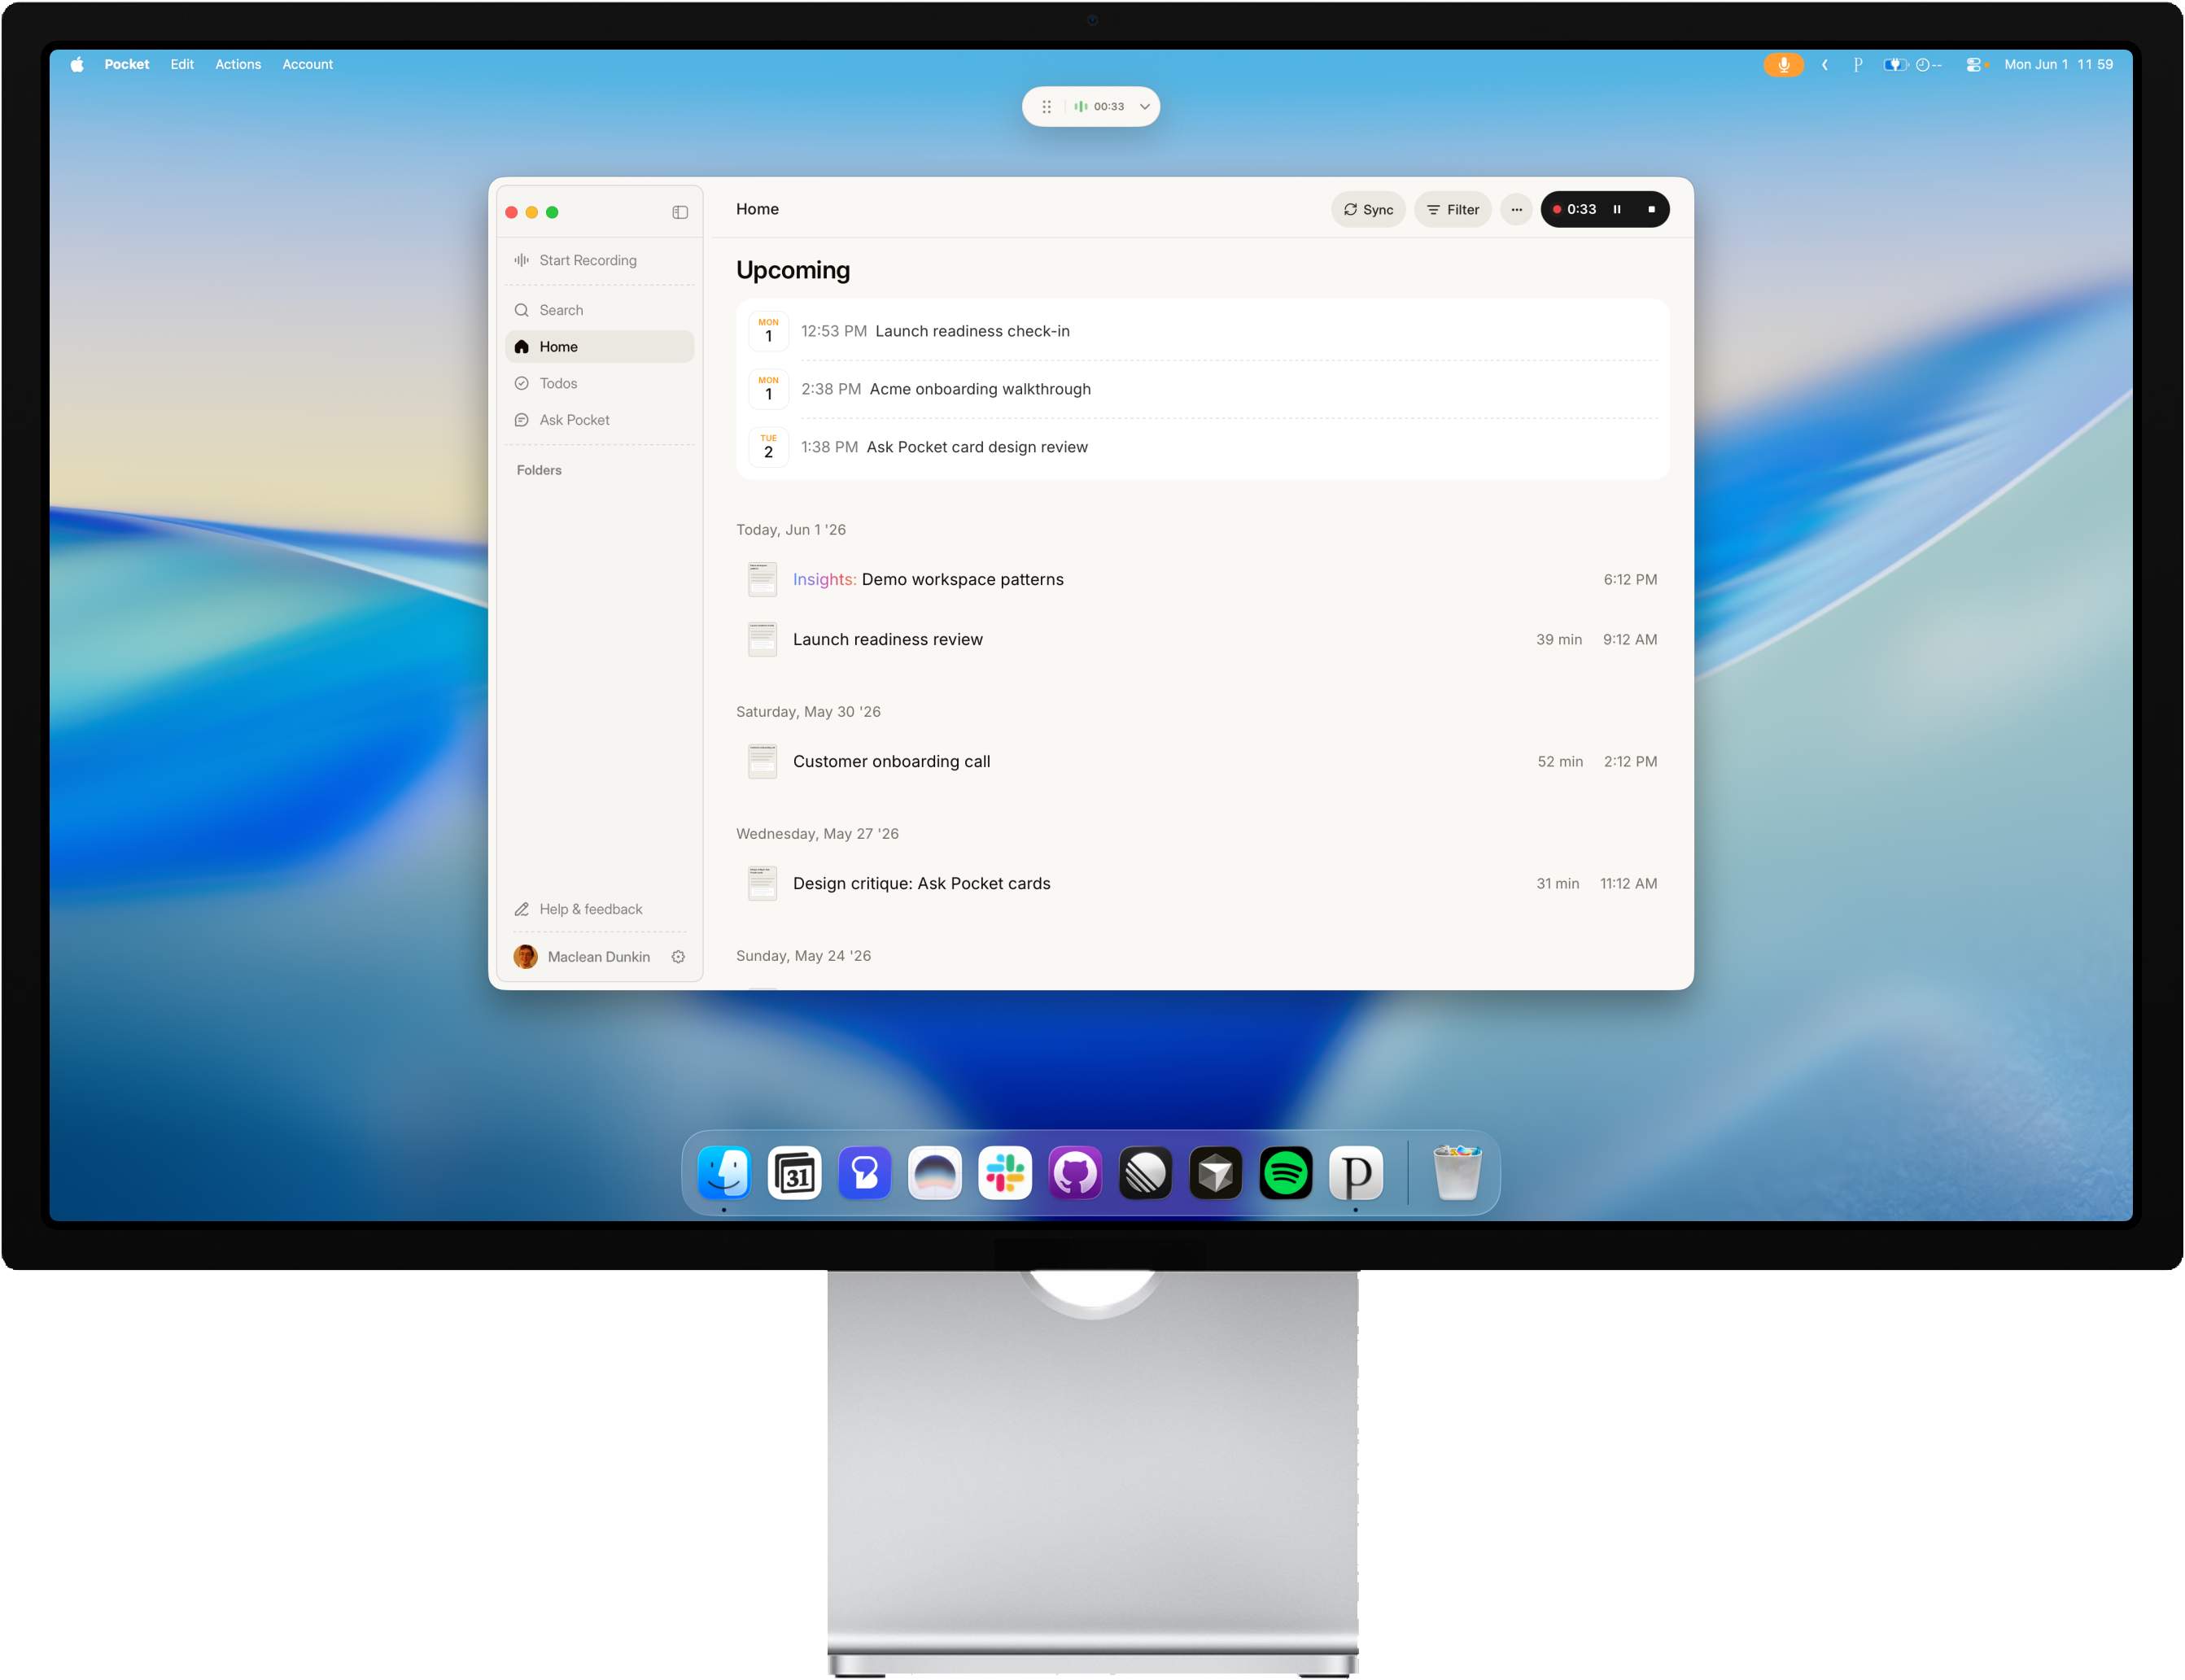Open Finder from the dock
The height and width of the screenshot is (1680, 2185).
tap(724, 1173)
